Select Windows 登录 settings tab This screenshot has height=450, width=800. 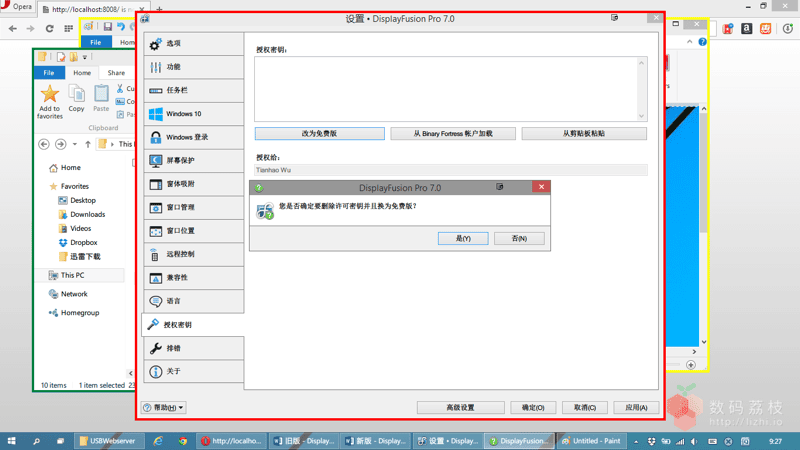pyautogui.click(x=194, y=137)
